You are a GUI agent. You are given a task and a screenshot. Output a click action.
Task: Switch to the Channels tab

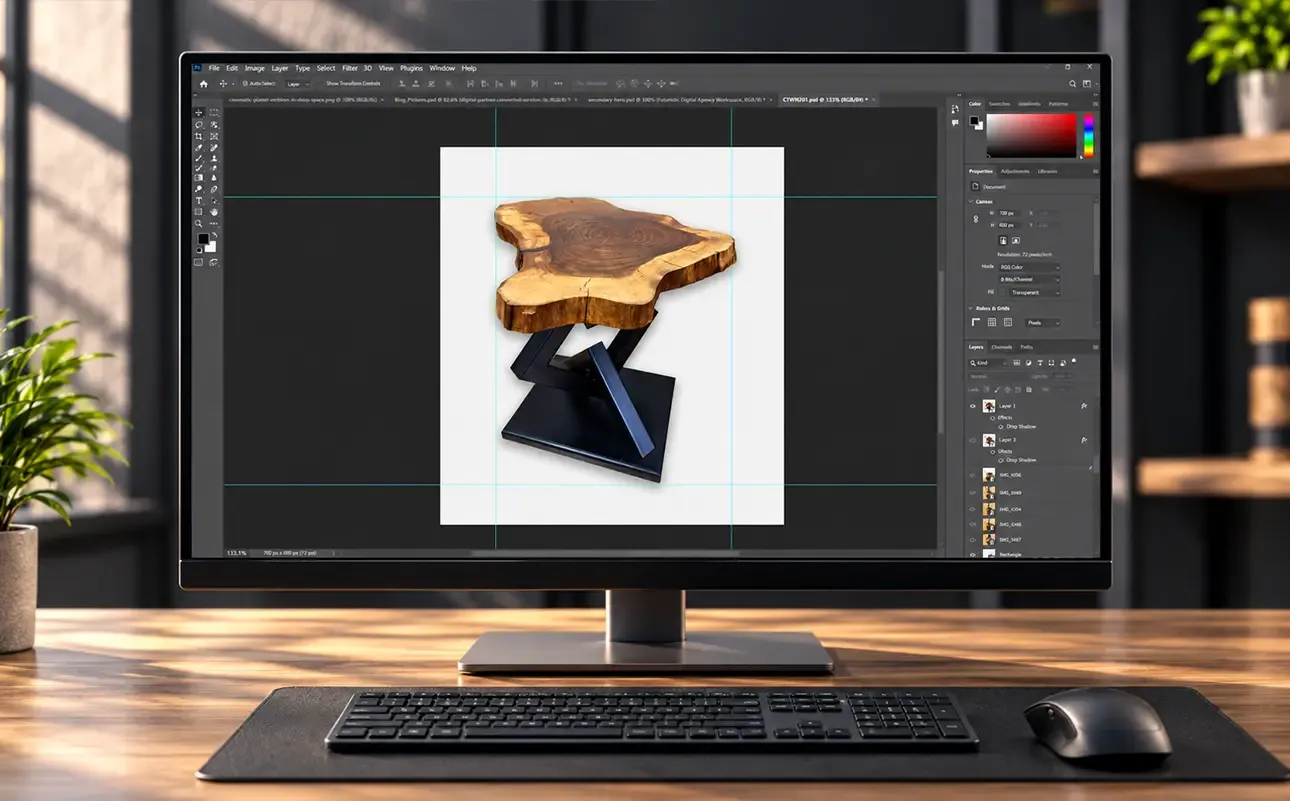pos(1002,347)
